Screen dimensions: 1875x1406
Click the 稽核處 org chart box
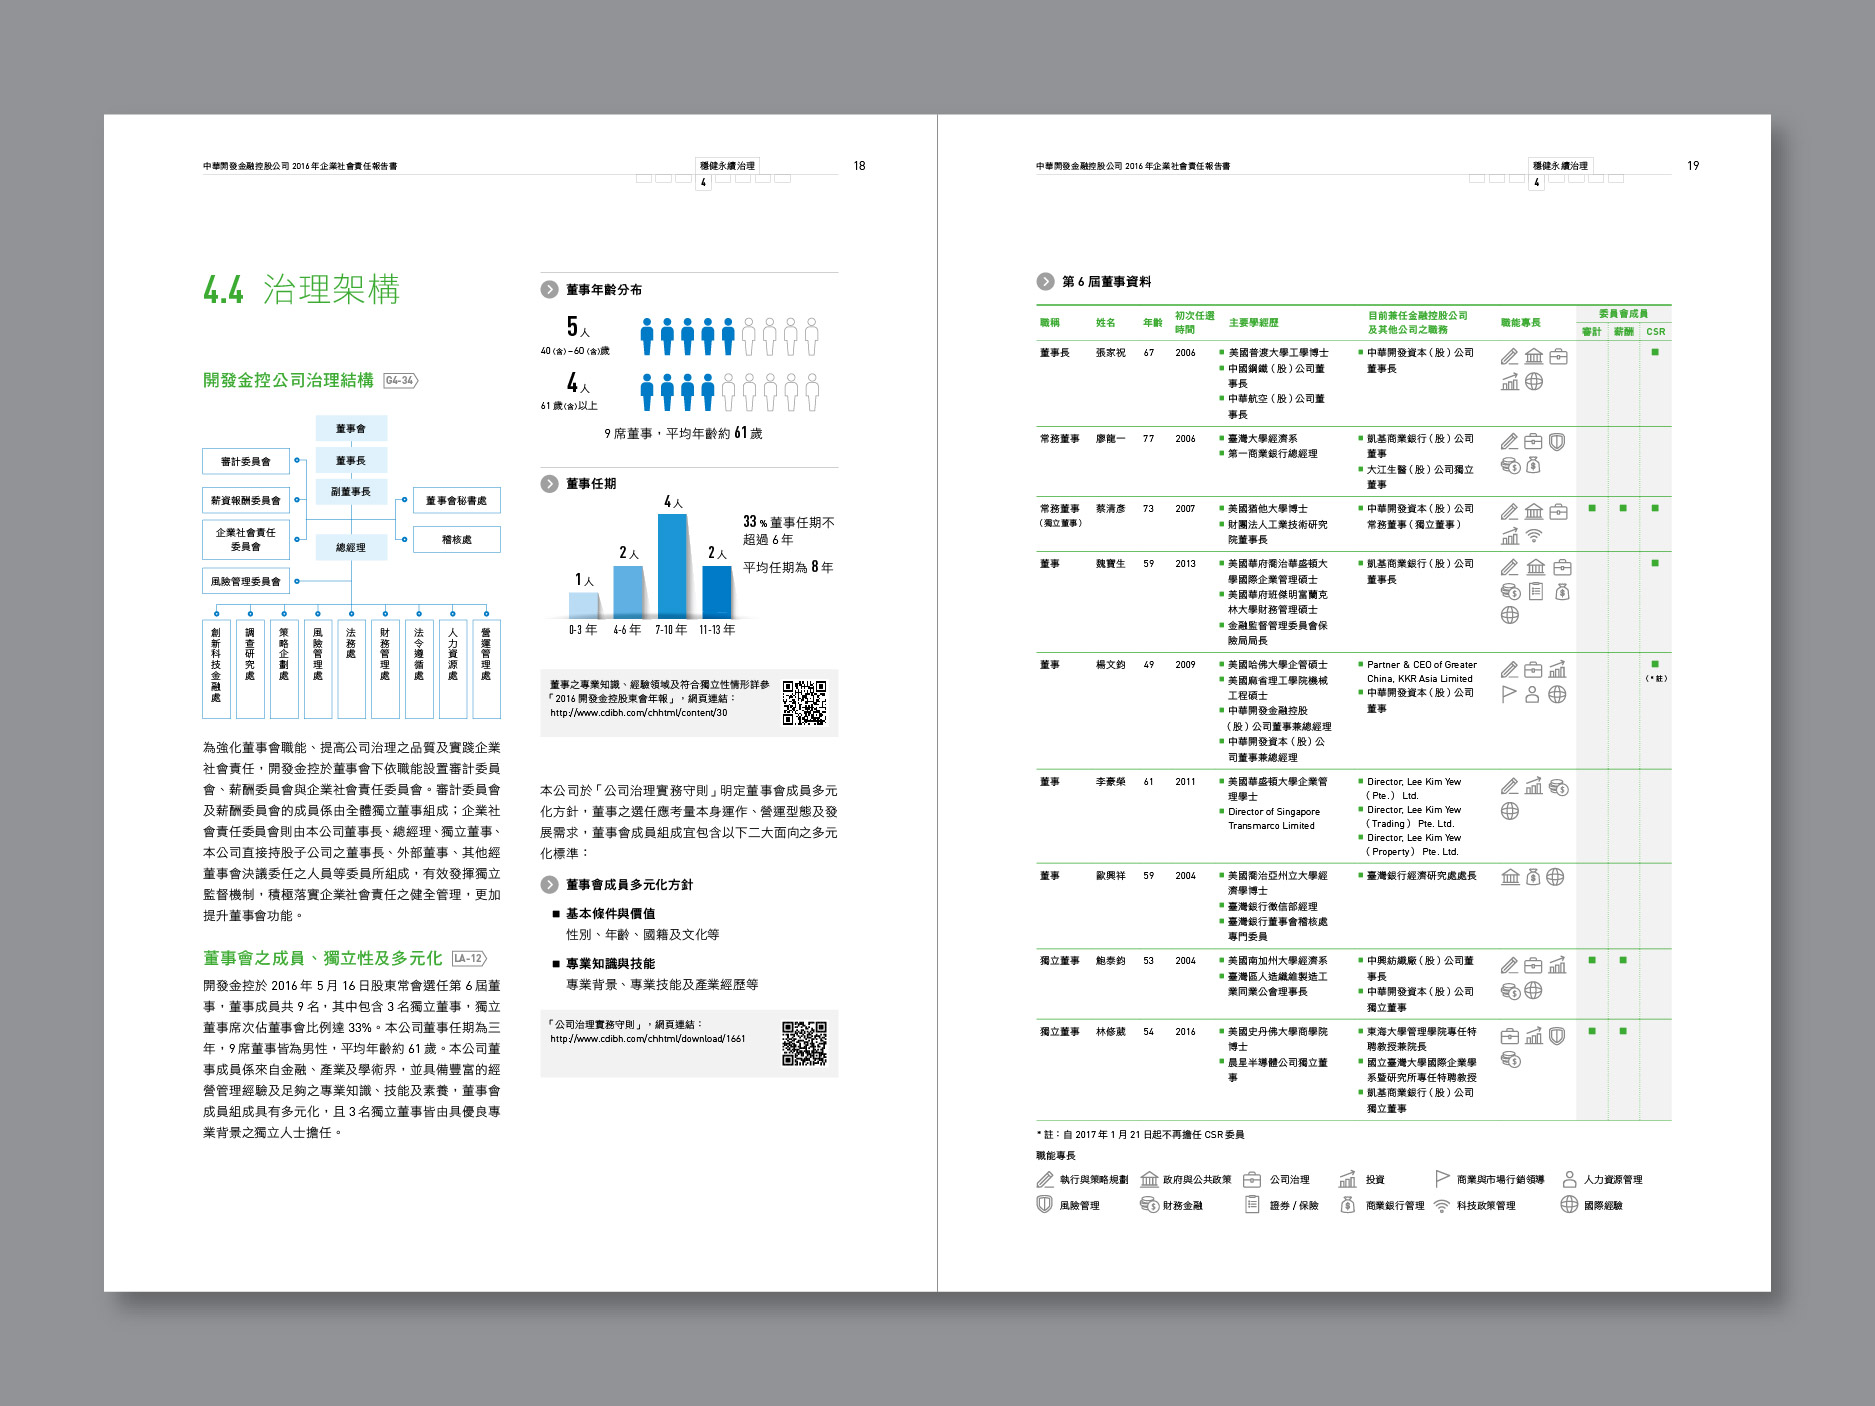457,539
